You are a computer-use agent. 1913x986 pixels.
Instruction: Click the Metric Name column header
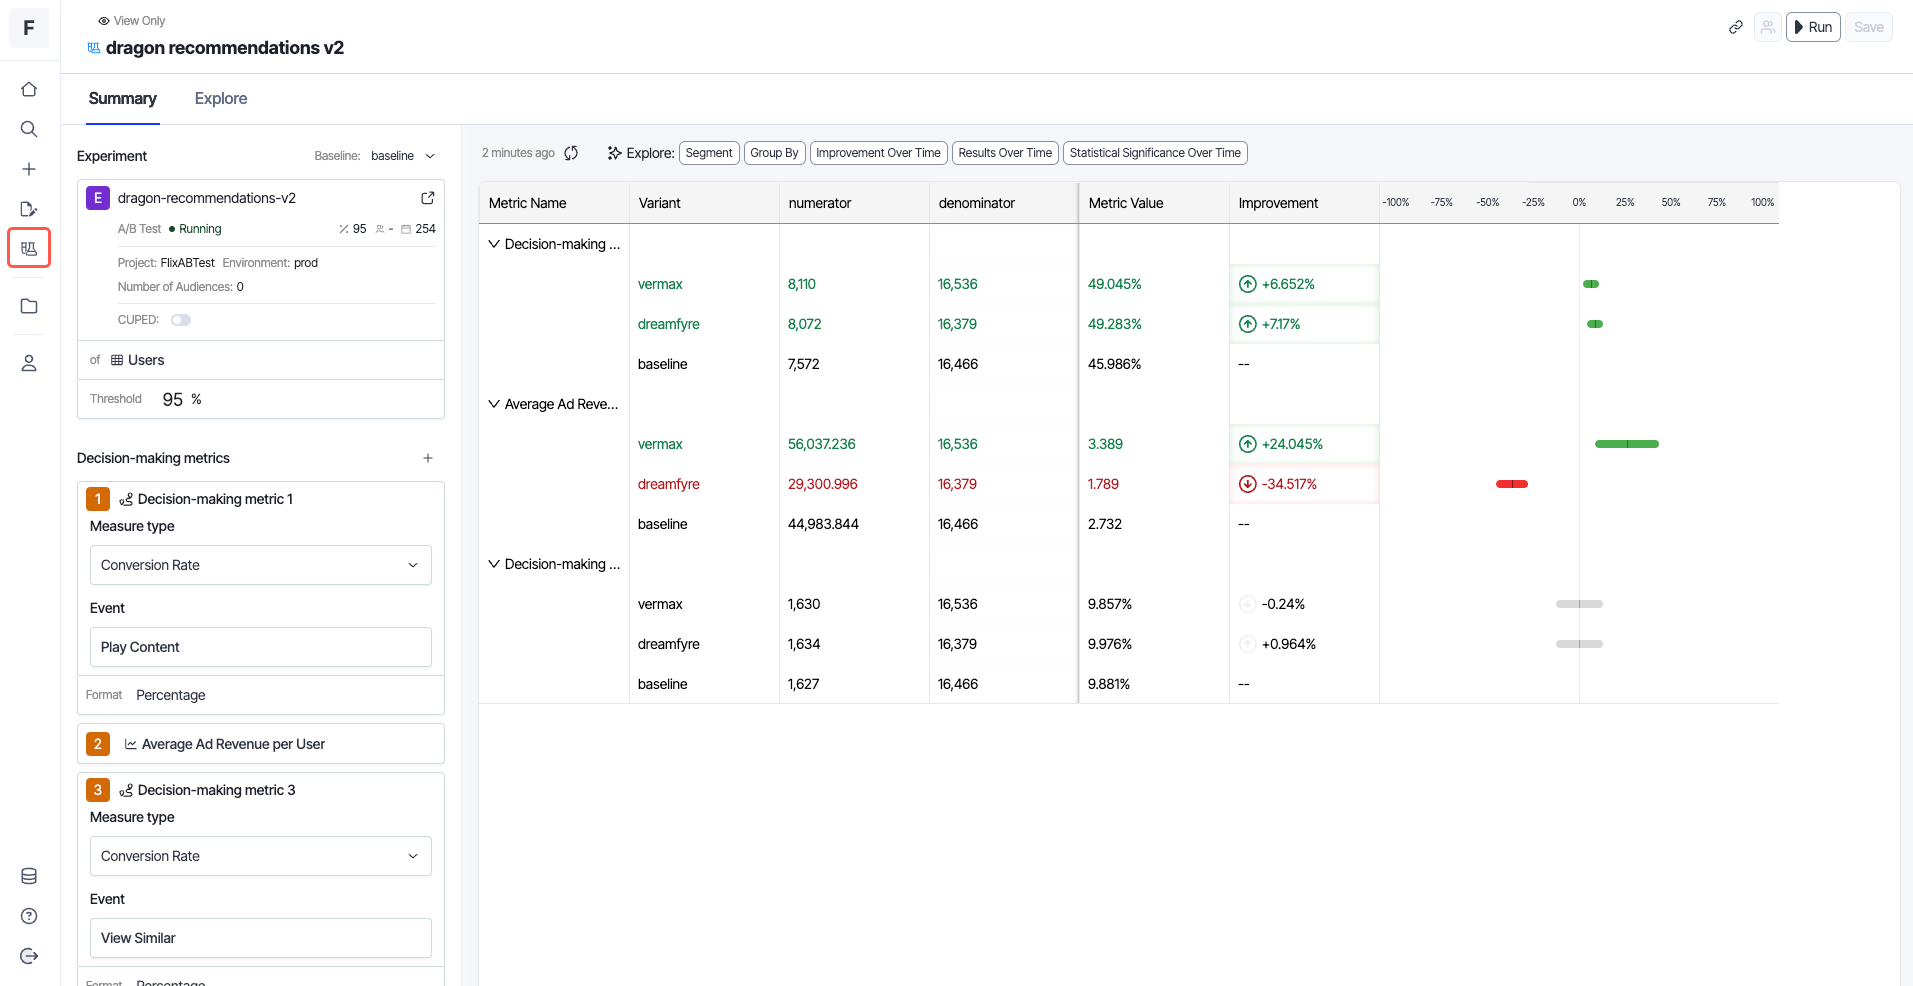(554, 203)
